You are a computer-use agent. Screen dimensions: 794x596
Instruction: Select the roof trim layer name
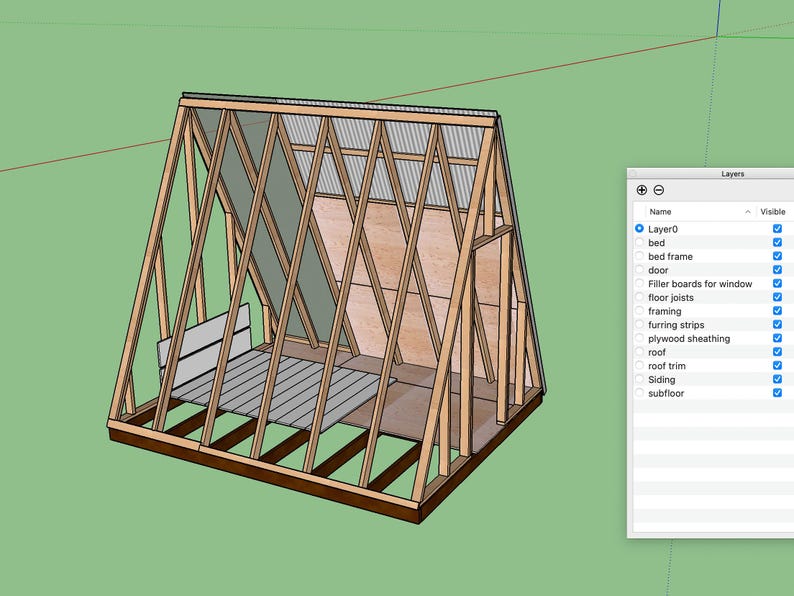coord(667,366)
